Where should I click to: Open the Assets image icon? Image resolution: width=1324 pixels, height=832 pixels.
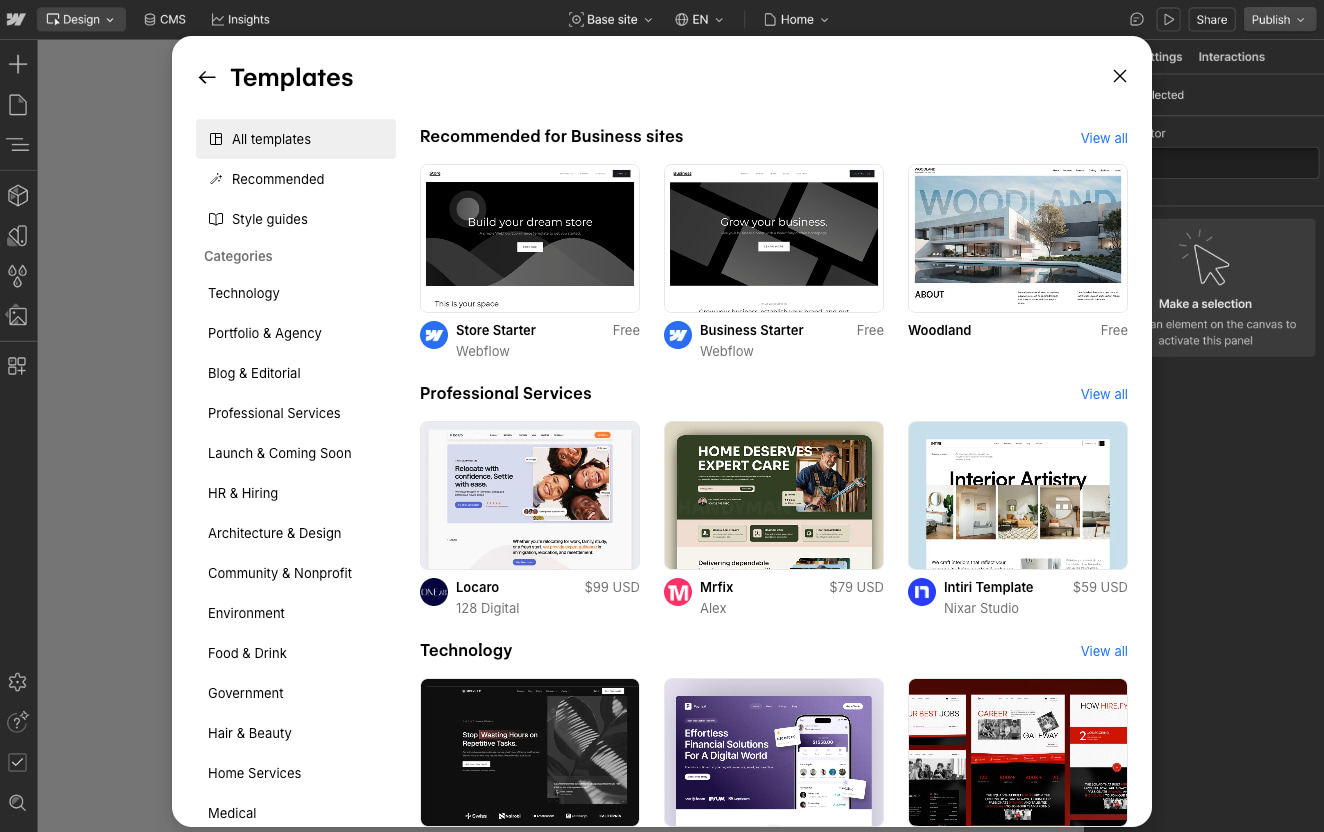click(x=17, y=316)
